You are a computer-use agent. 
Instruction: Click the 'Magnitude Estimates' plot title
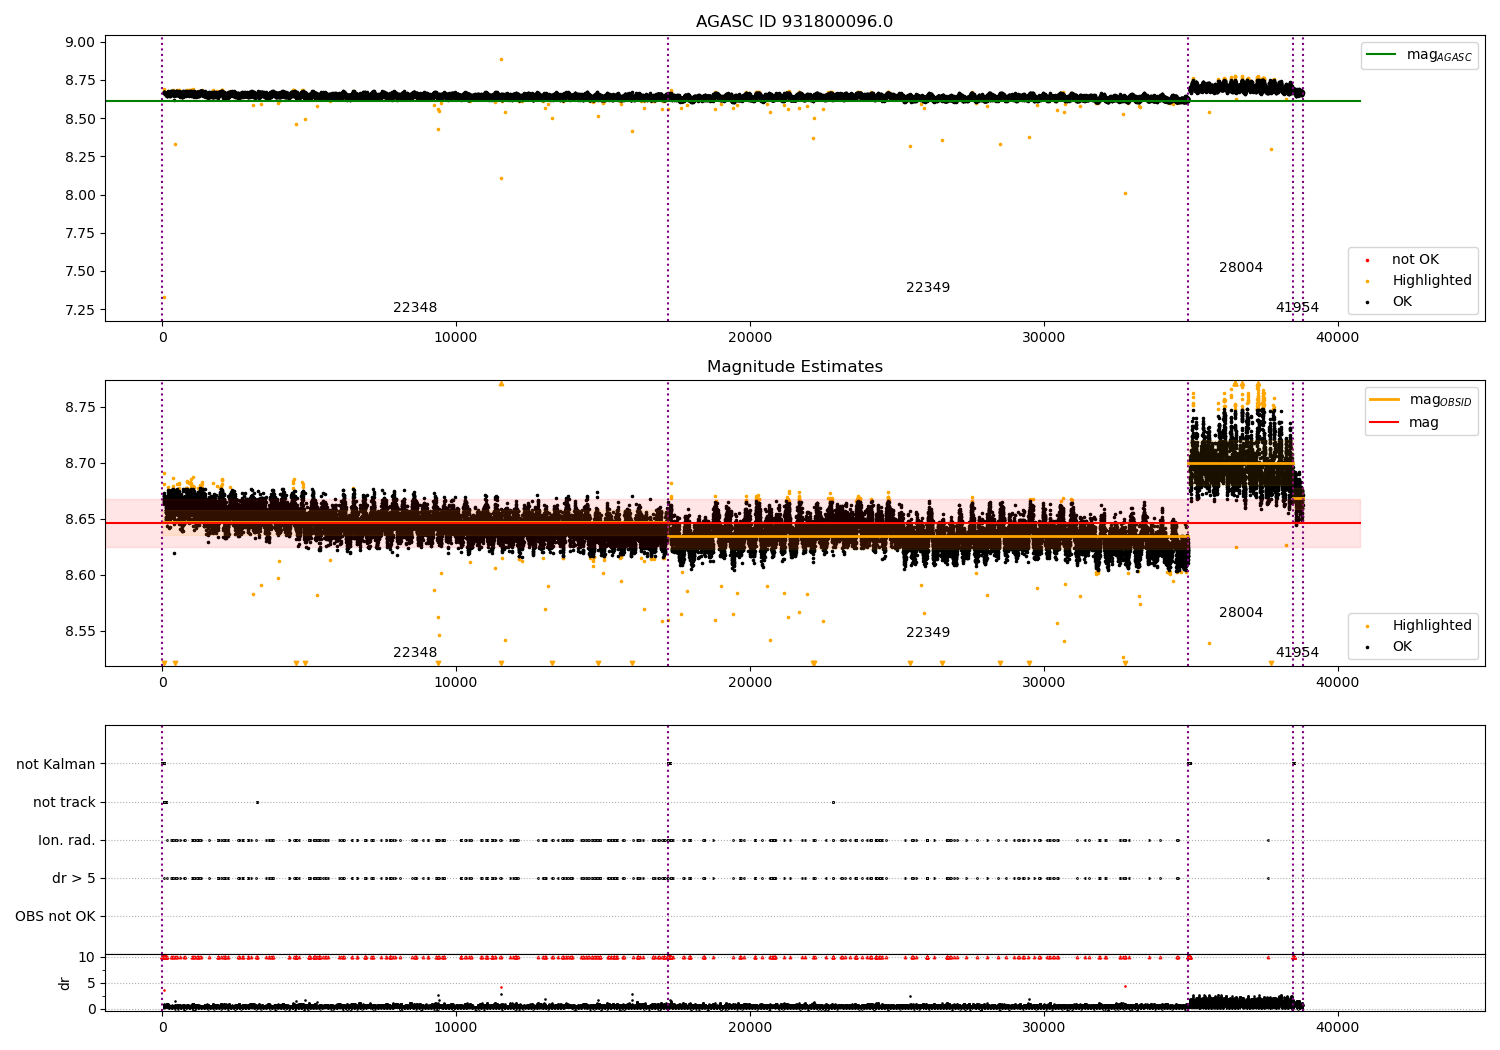pos(794,366)
